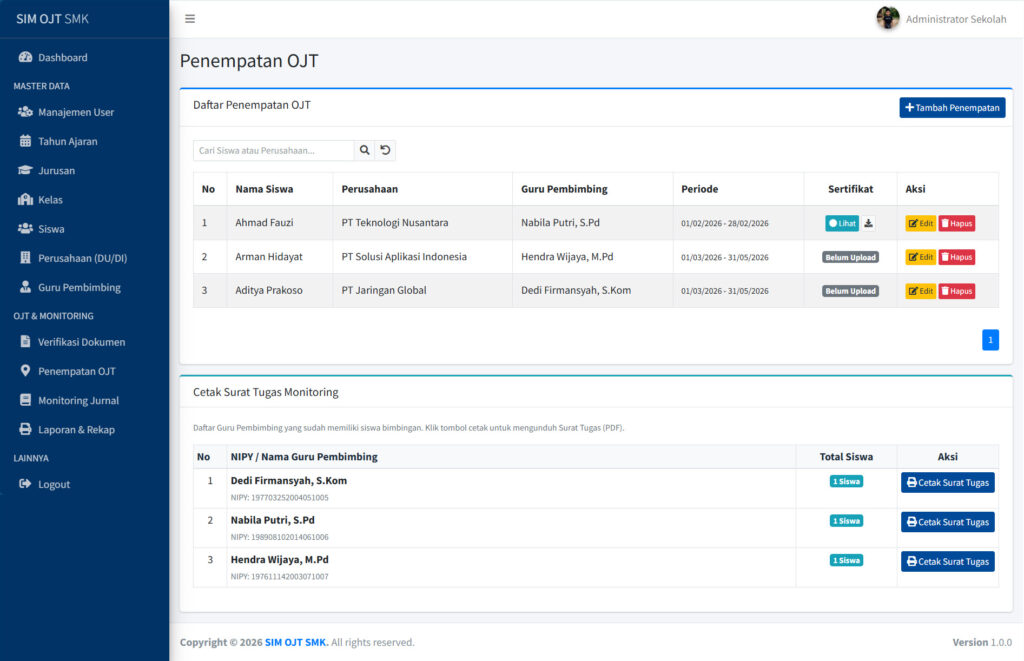The height and width of the screenshot is (661, 1024).
Task: Open the administrator profile avatar
Action: click(887, 19)
